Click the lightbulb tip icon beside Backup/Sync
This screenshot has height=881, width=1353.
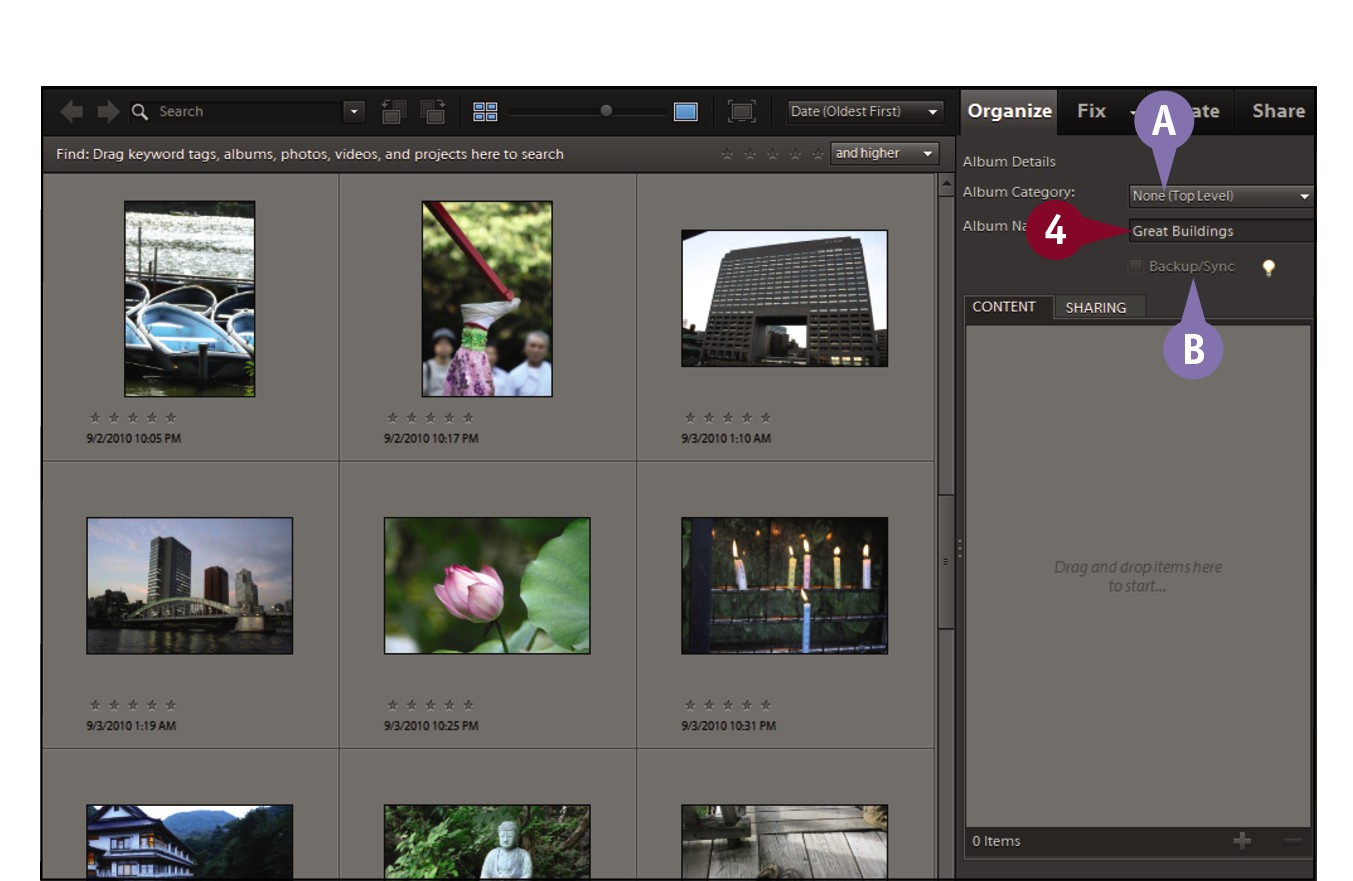point(1268,267)
